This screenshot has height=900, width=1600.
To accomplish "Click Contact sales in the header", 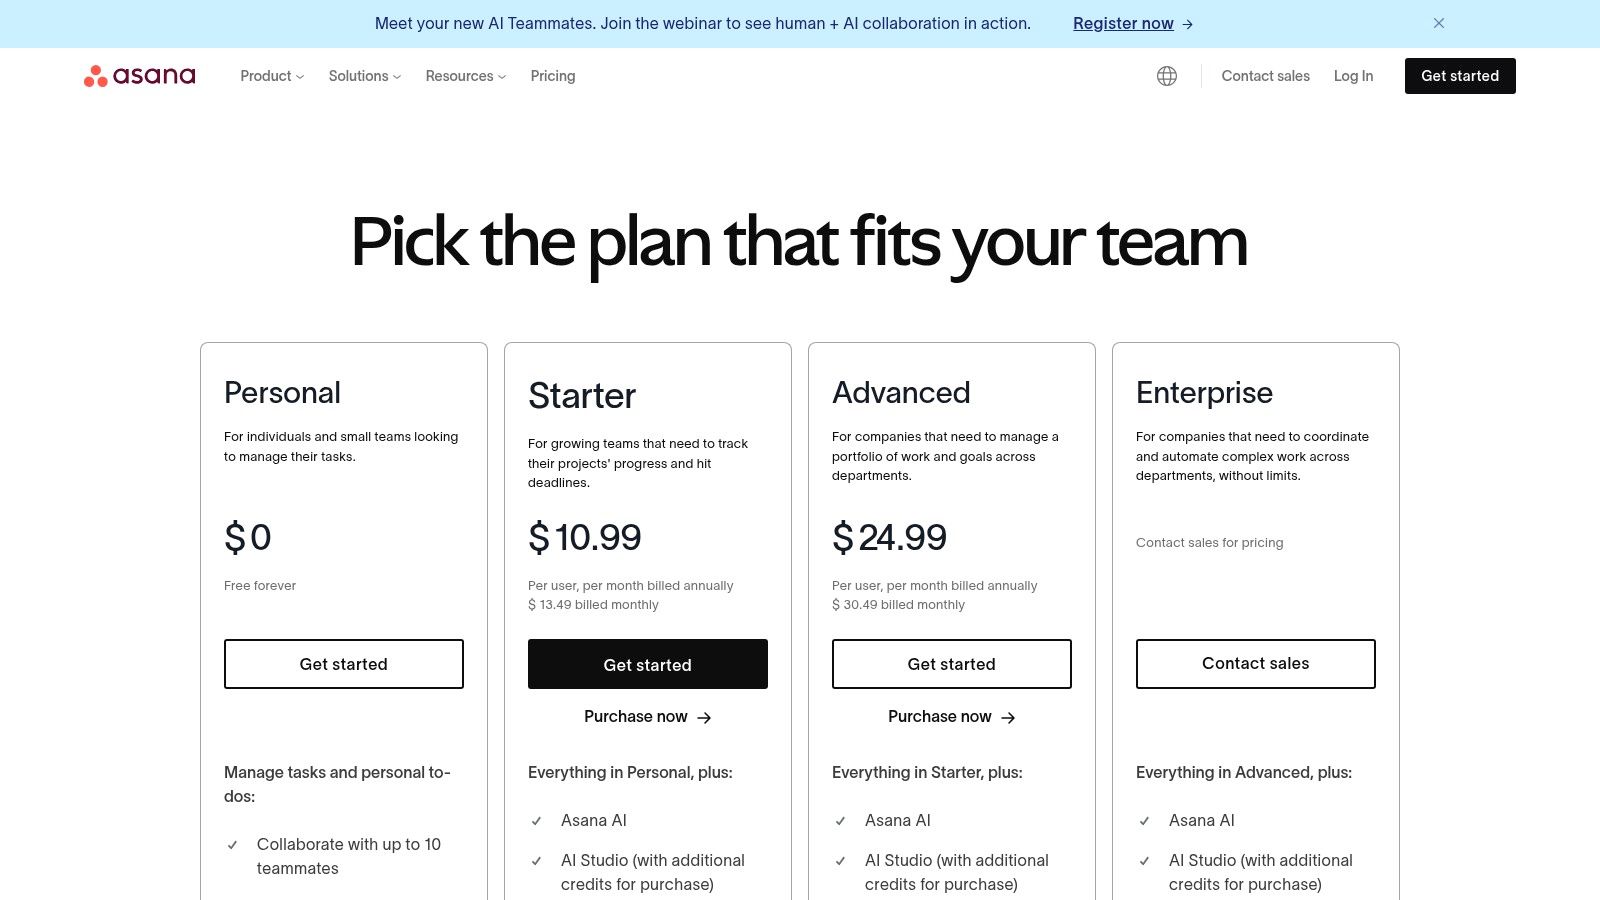I will 1265,76.
